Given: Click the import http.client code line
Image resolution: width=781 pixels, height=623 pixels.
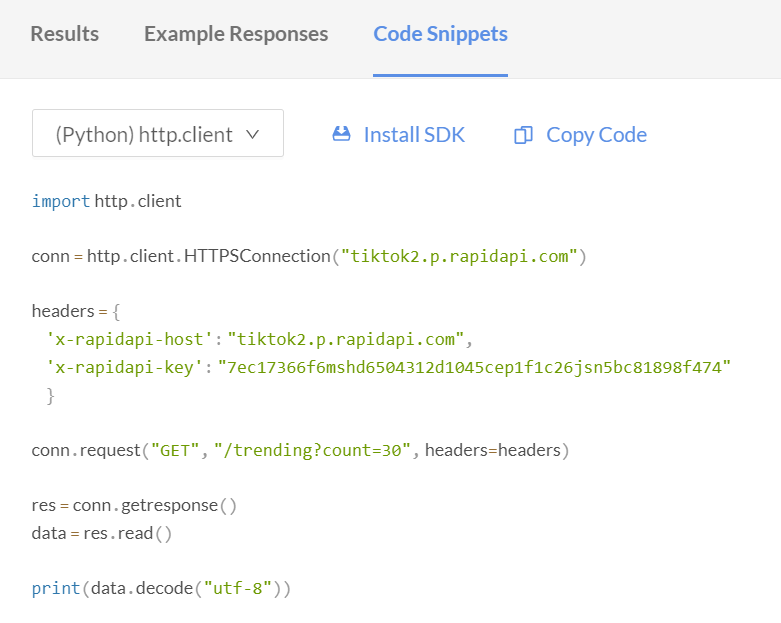Looking at the screenshot, I should click(107, 201).
